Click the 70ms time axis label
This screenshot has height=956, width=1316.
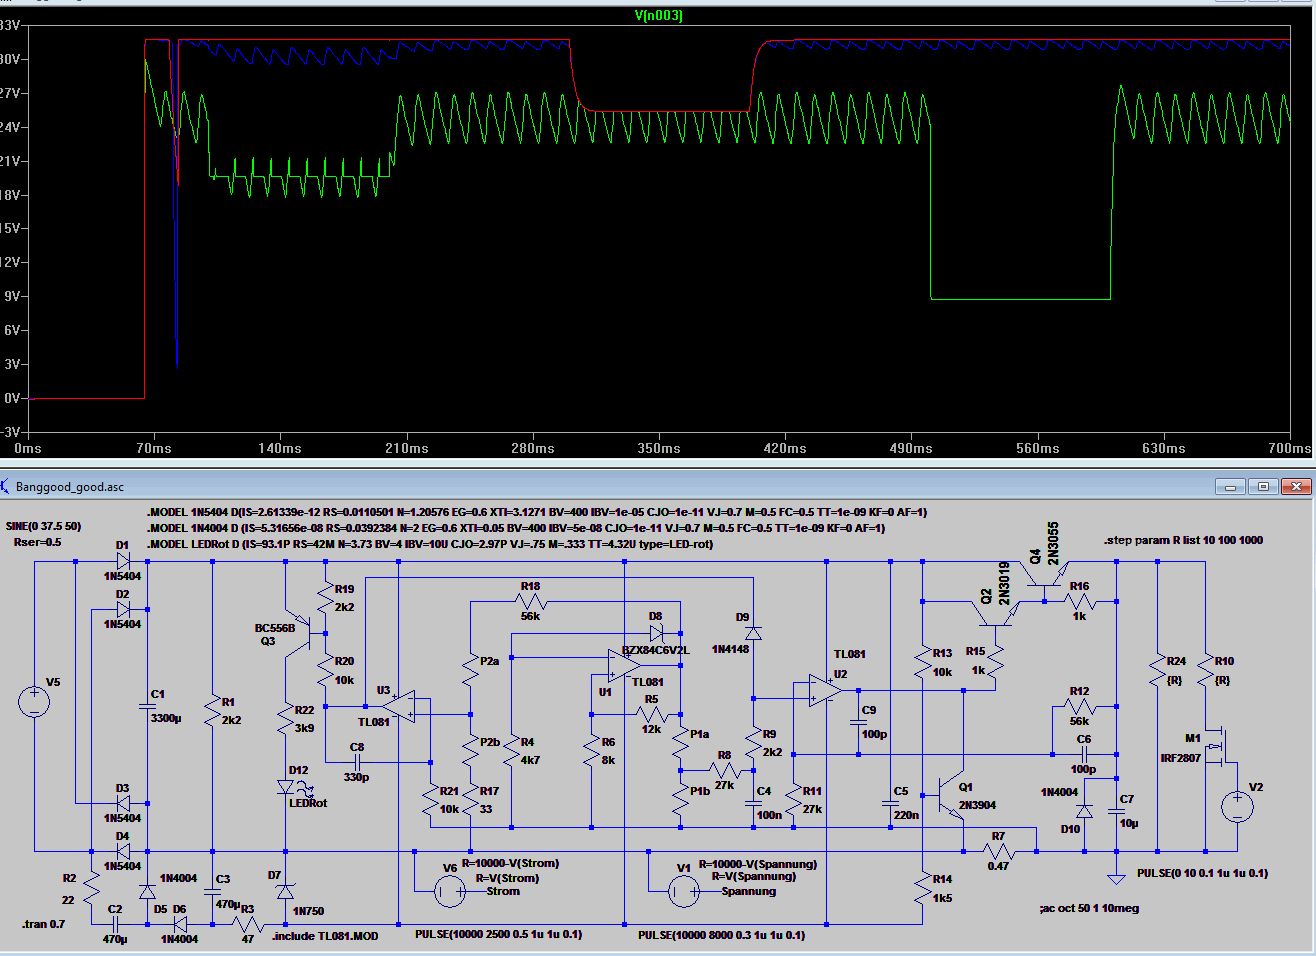pyautogui.click(x=154, y=449)
